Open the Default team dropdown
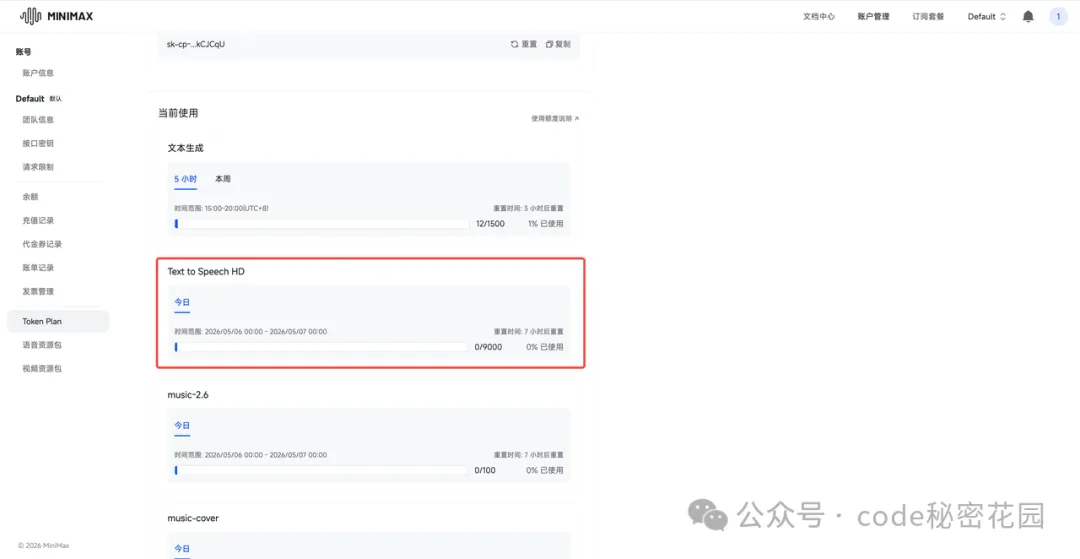 [x=986, y=17]
